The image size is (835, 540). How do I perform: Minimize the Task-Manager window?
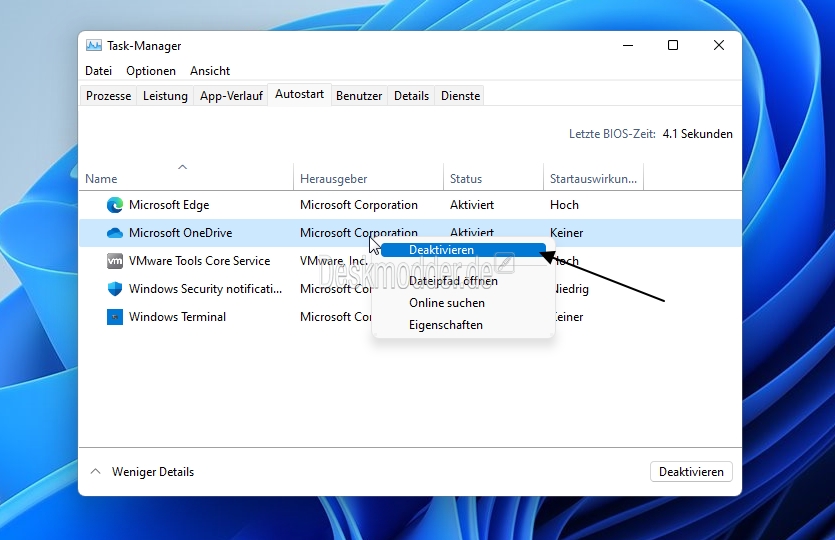click(628, 46)
